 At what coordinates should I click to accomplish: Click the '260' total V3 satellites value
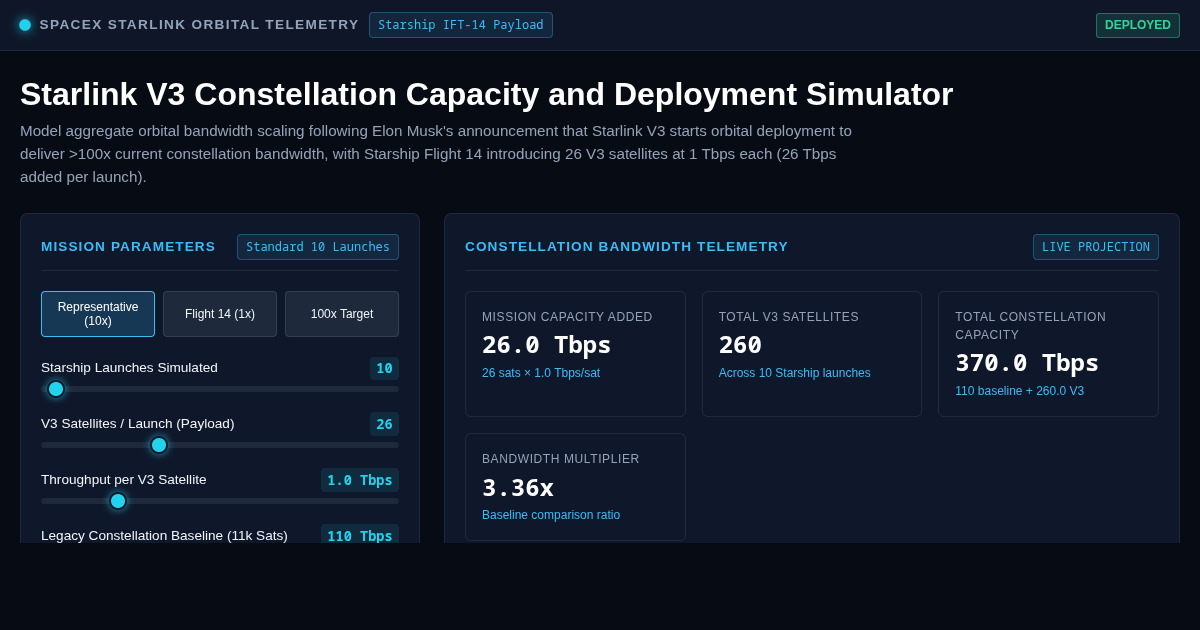click(740, 345)
